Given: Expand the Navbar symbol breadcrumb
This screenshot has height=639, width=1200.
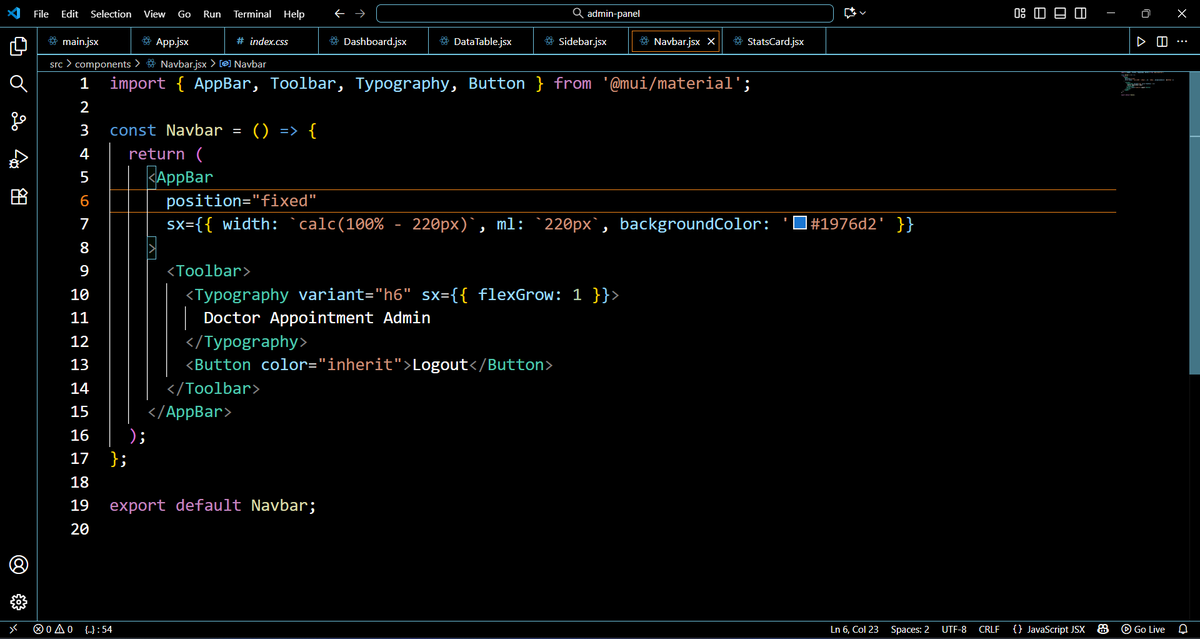Looking at the screenshot, I should click(x=242, y=64).
